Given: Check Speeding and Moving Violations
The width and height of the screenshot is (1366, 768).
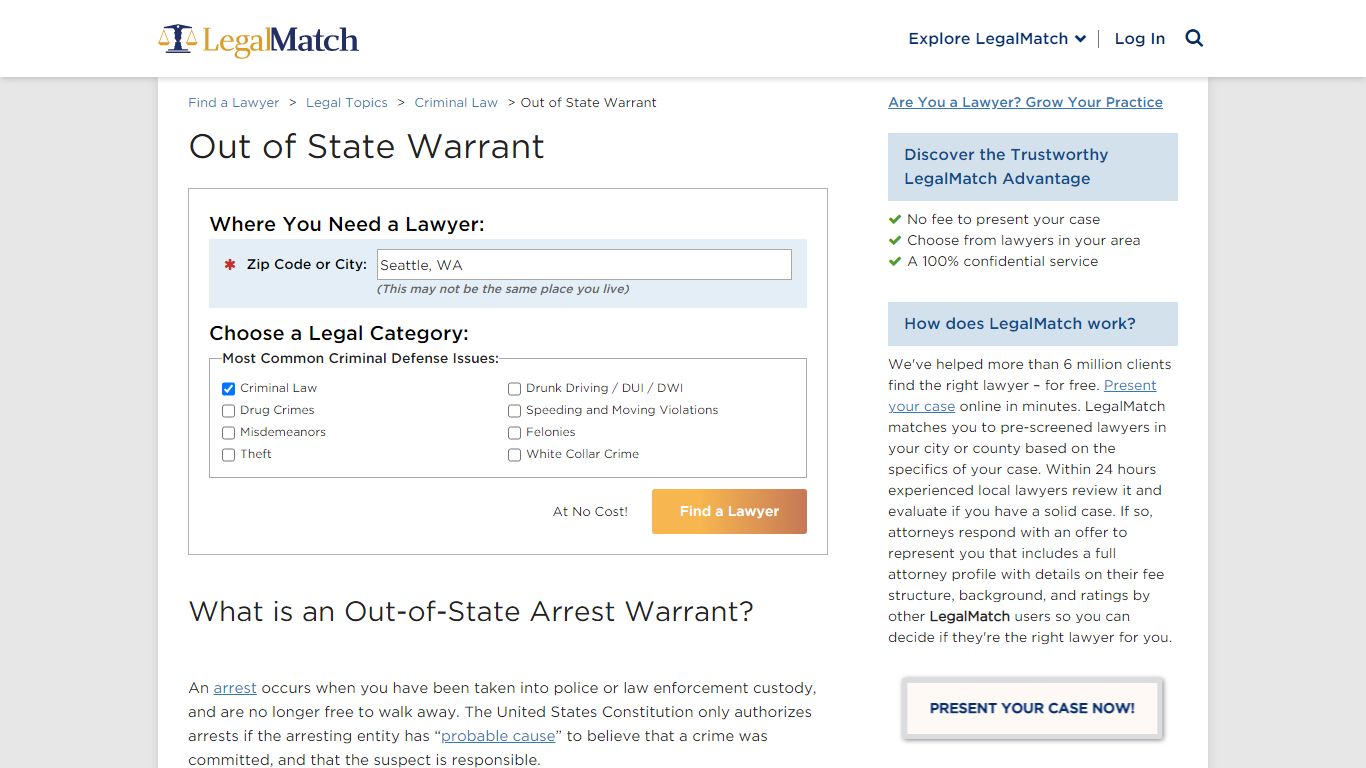Looking at the screenshot, I should point(515,411).
